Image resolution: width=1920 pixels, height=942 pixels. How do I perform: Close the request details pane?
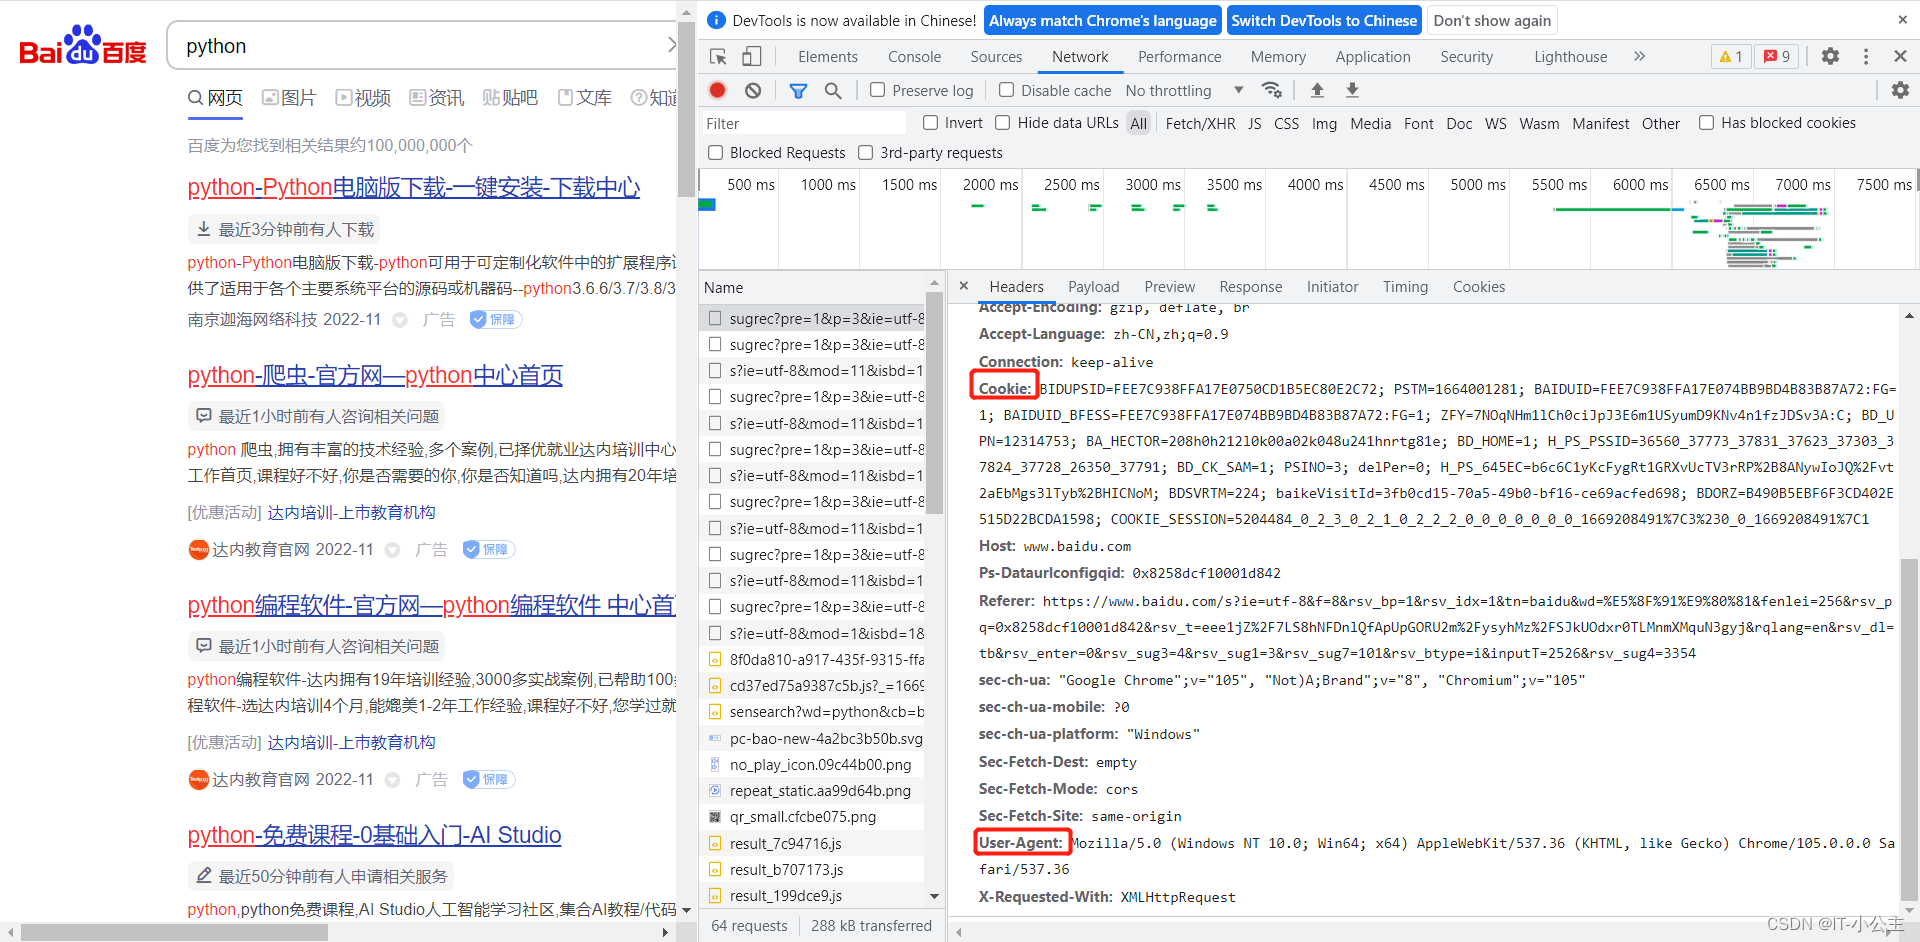click(x=964, y=286)
